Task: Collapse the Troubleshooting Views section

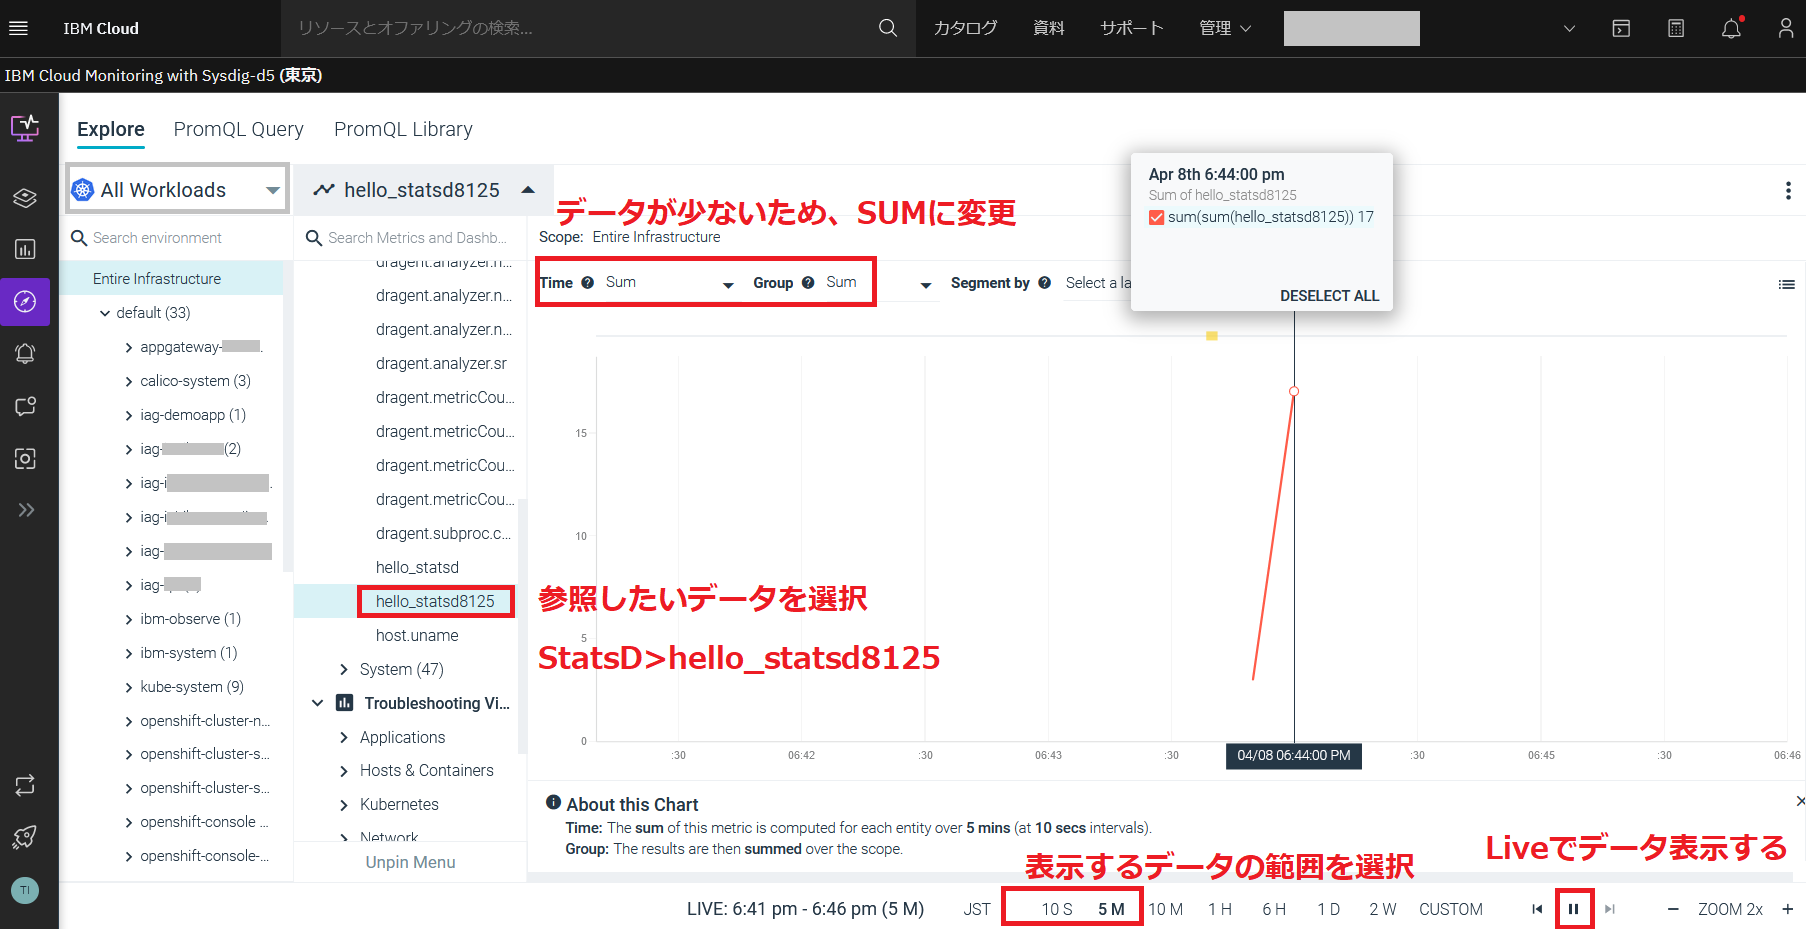Action: coord(318,703)
